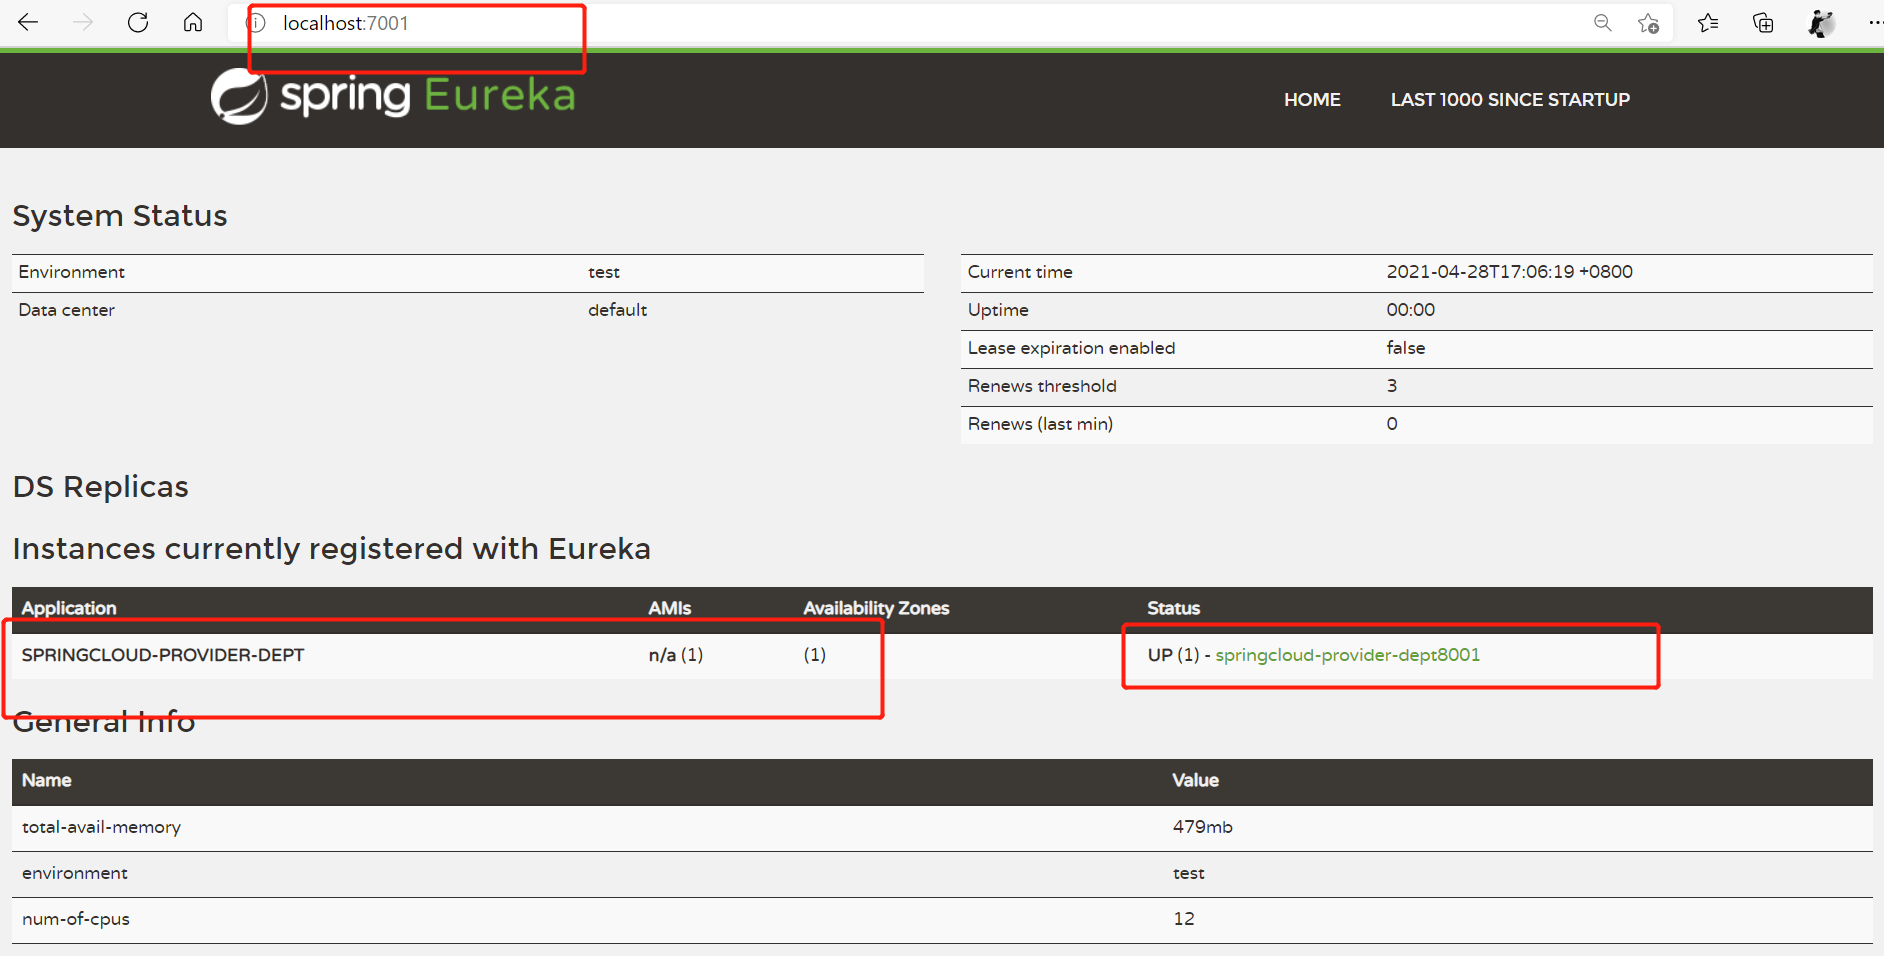Select the 'default' data center value
Image resolution: width=1884 pixels, height=956 pixels.
617,310
